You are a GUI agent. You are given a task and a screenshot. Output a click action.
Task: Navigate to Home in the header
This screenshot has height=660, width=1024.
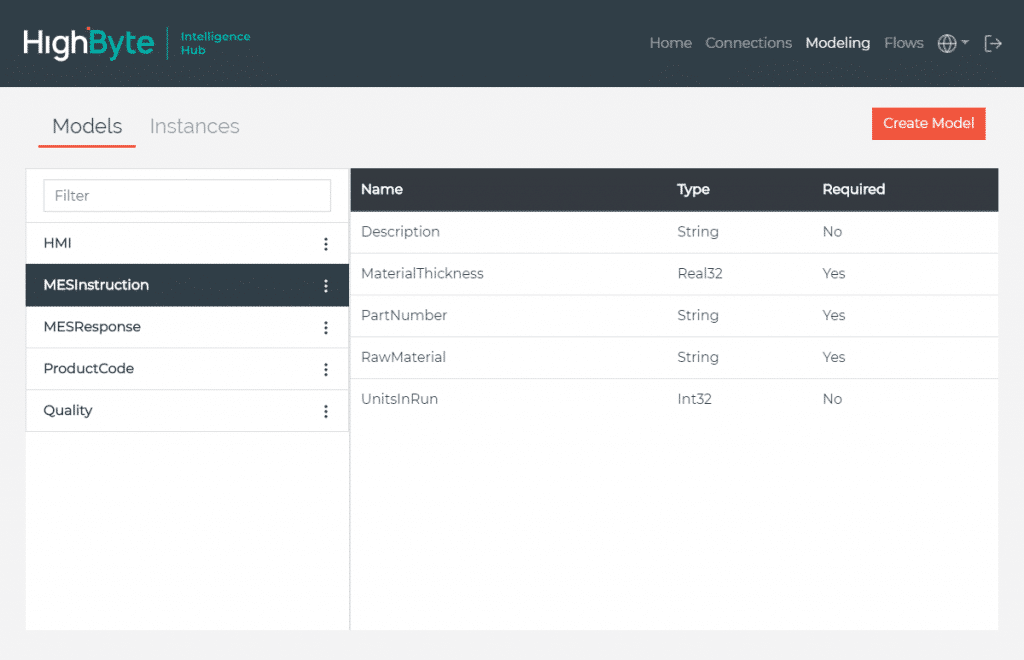tap(670, 43)
